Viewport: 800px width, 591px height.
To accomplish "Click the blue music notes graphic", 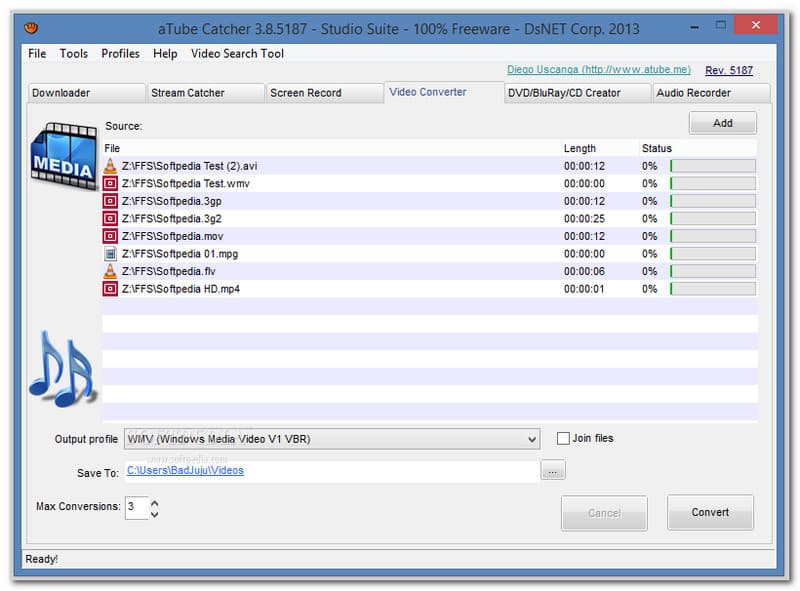I will click(61, 368).
